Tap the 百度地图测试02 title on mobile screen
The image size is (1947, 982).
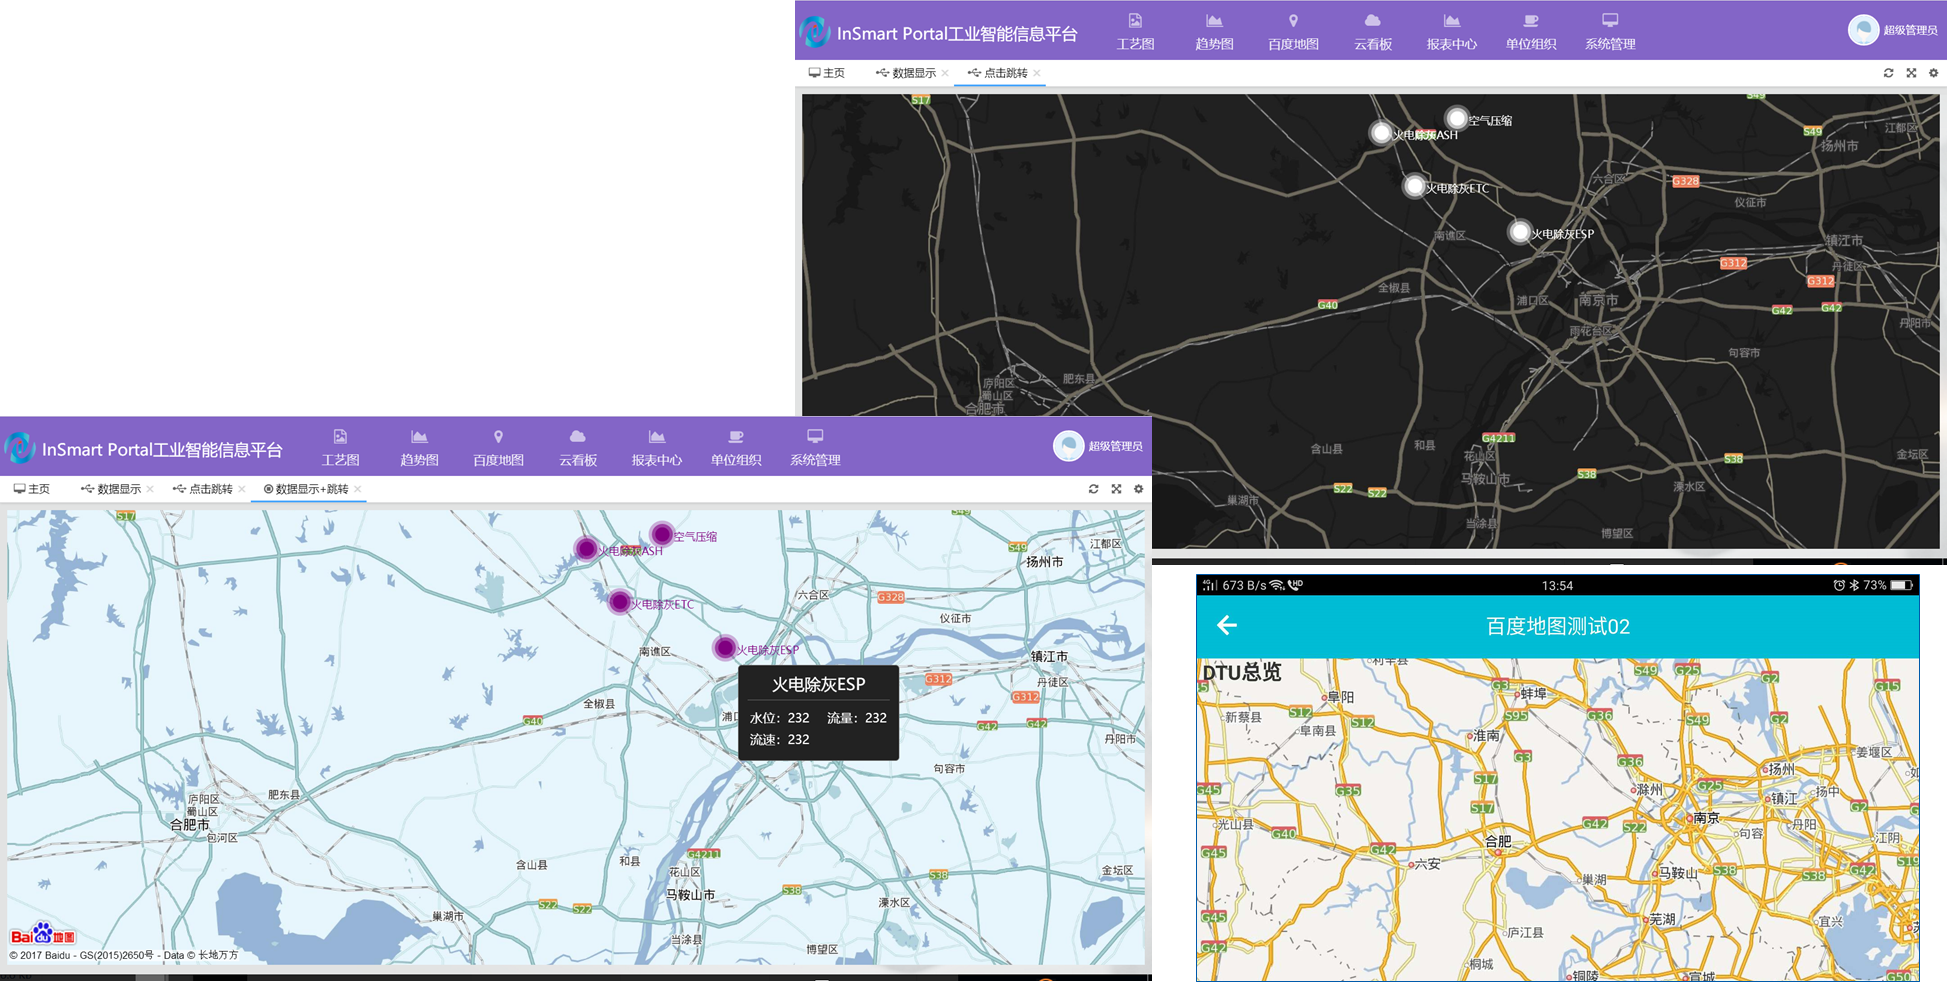pyautogui.click(x=1558, y=627)
